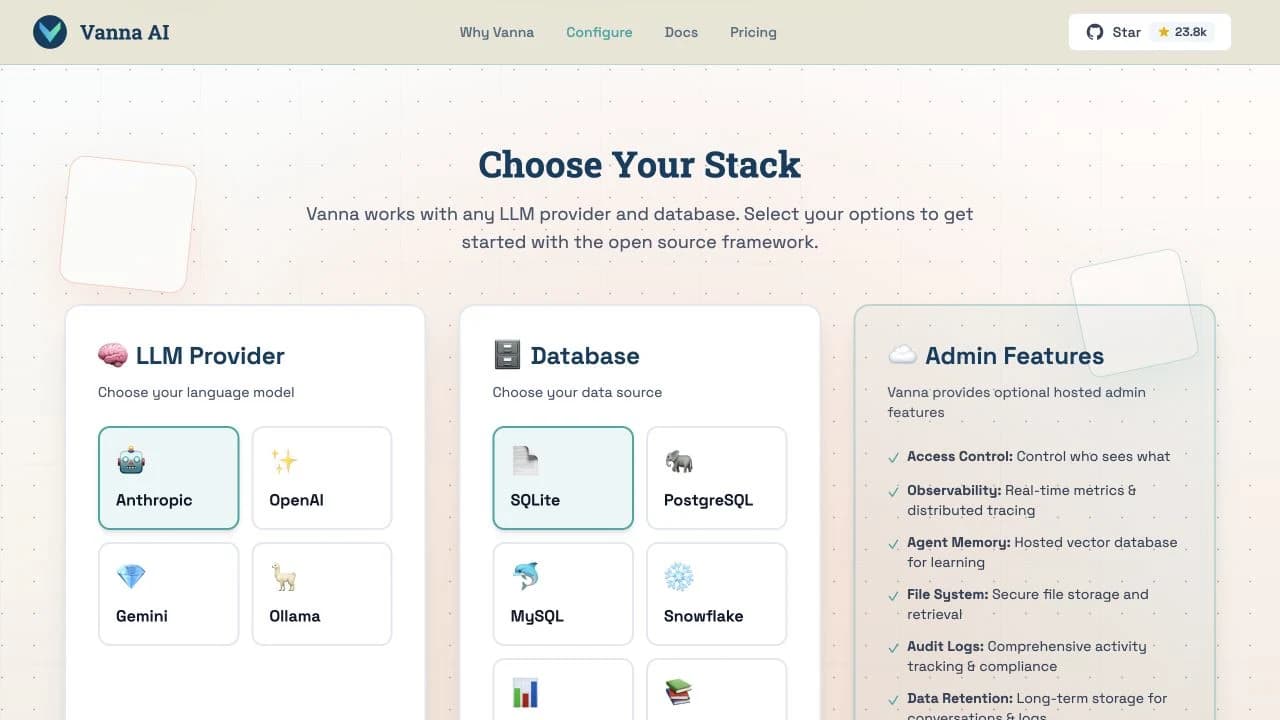Click the Choose Your Stack heading
The image size is (1280, 720).
(x=640, y=164)
